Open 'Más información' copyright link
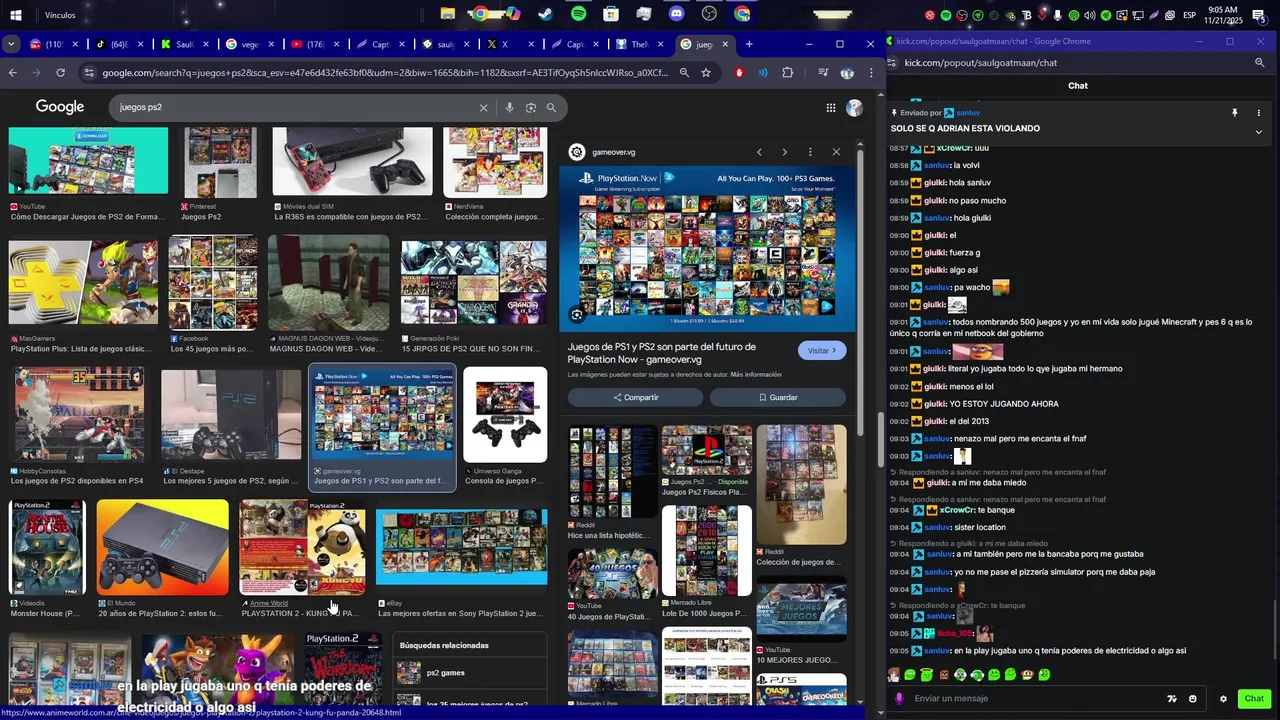Image resolution: width=1280 pixels, height=720 pixels. tap(756, 374)
